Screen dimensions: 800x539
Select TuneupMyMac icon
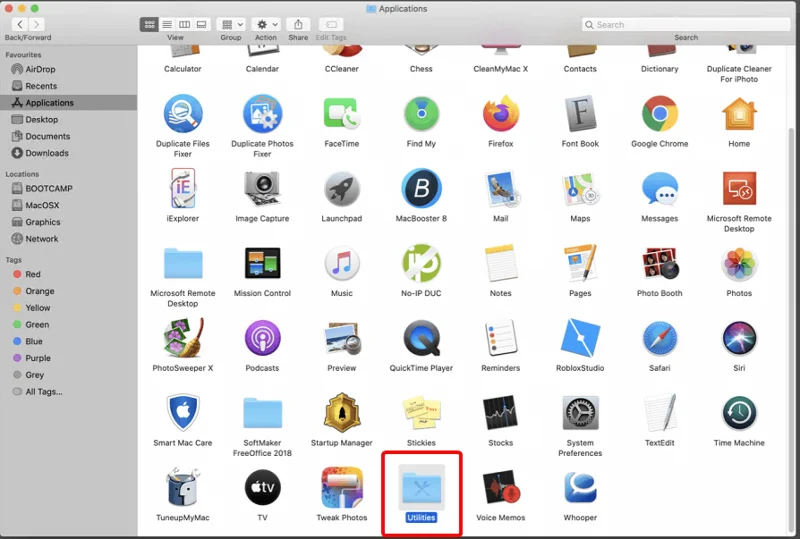pyautogui.click(x=183, y=486)
